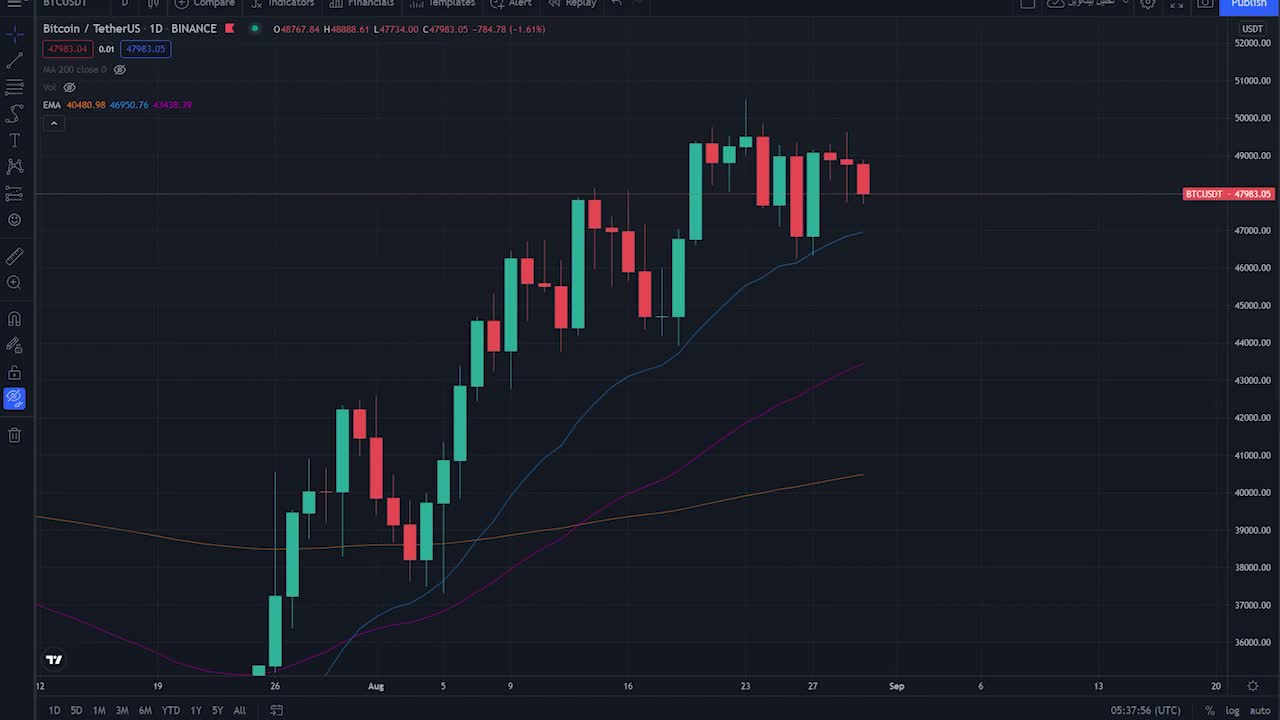Open the timeframe dropdown showing 1D
The height and width of the screenshot is (720, 1280).
tap(123, 4)
